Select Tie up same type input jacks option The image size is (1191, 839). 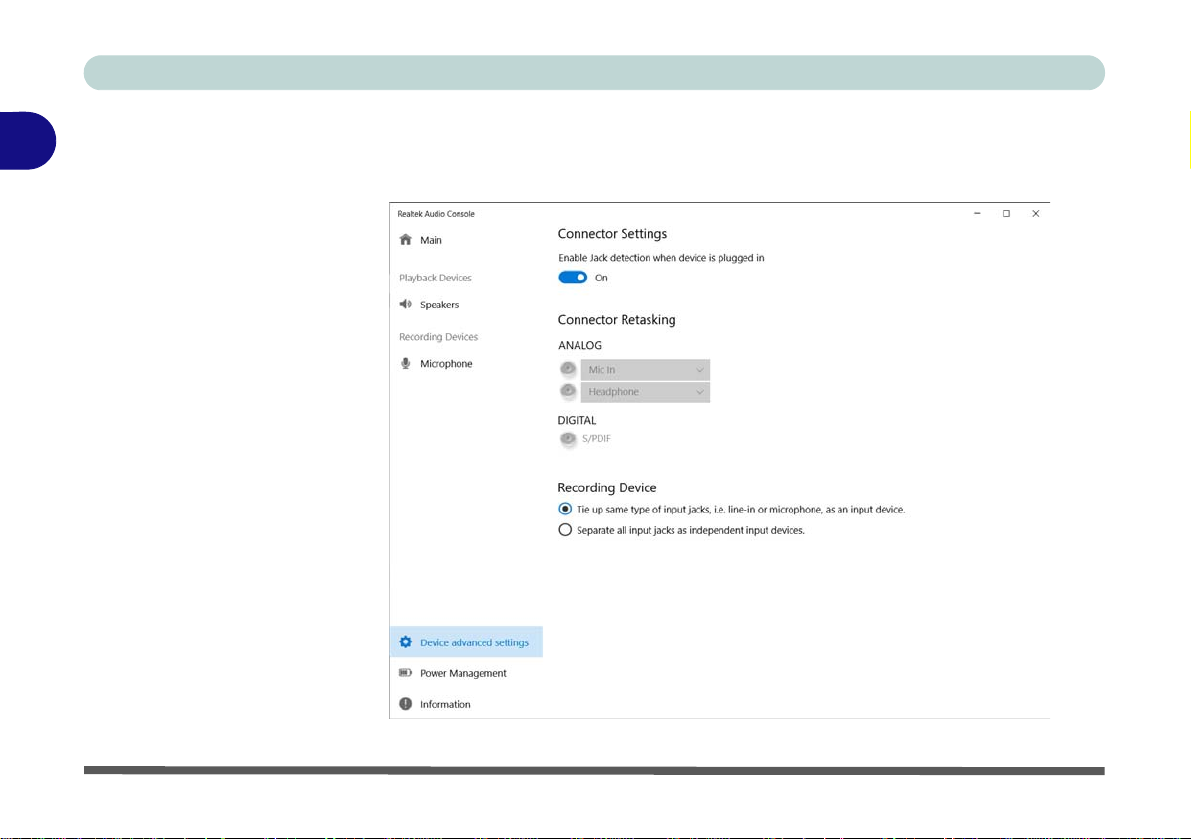[x=565, y=509]
